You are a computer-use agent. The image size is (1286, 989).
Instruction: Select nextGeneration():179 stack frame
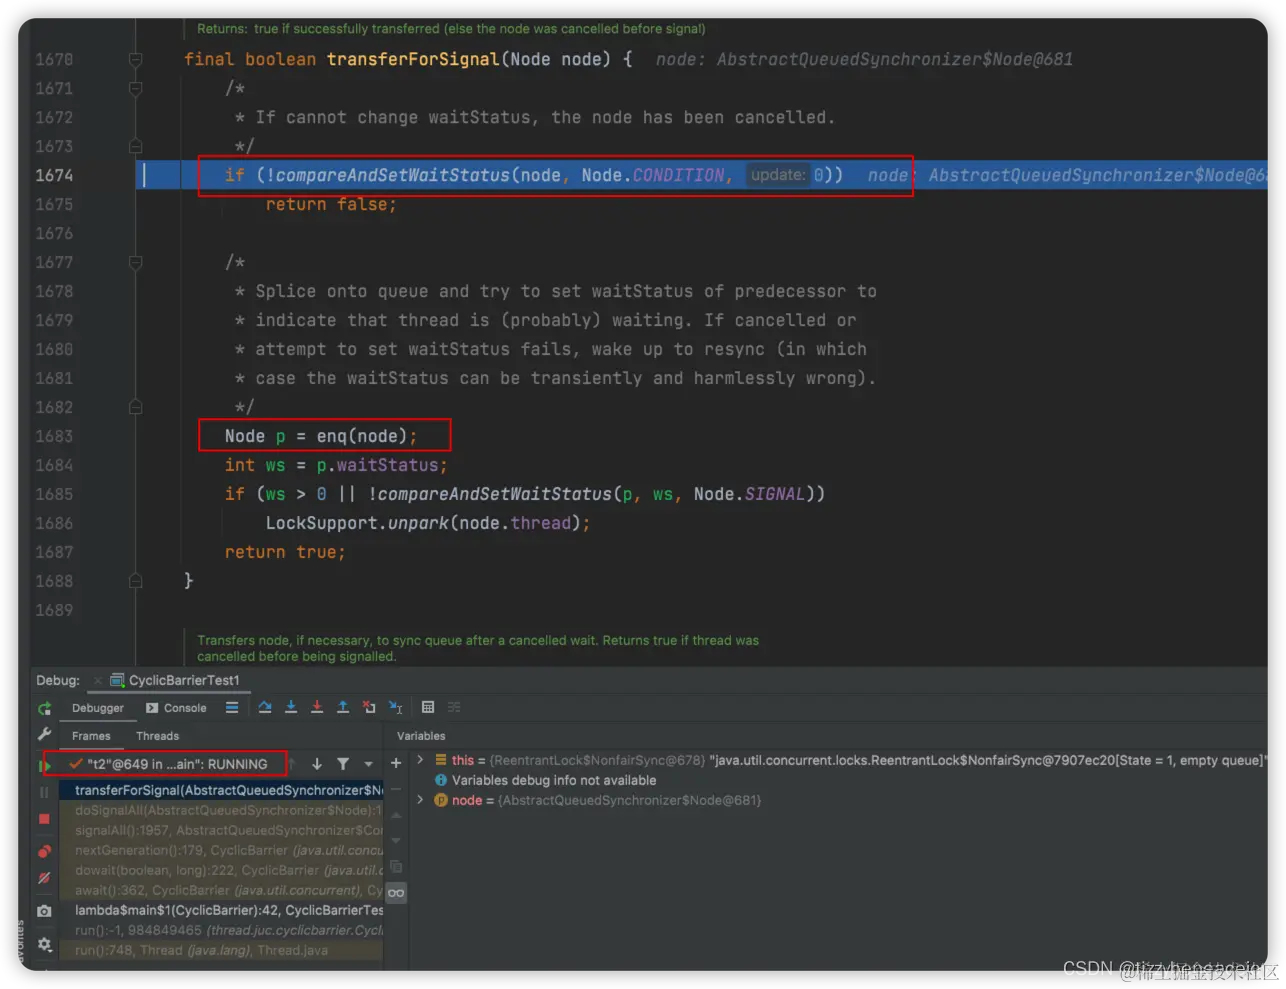222,850
